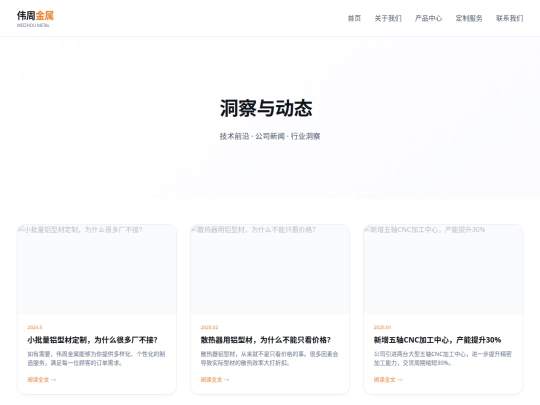Open article title 散热器用铝型材，为什么不能只看价格?
Viewport: 540px width, 405px height.
click(266, 340)
